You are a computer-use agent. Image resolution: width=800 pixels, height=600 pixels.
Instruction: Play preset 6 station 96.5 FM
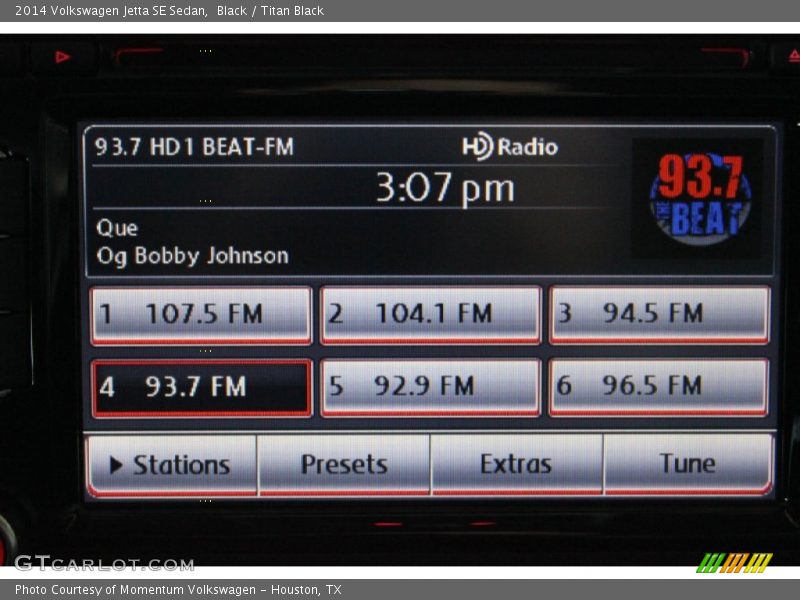659,387
